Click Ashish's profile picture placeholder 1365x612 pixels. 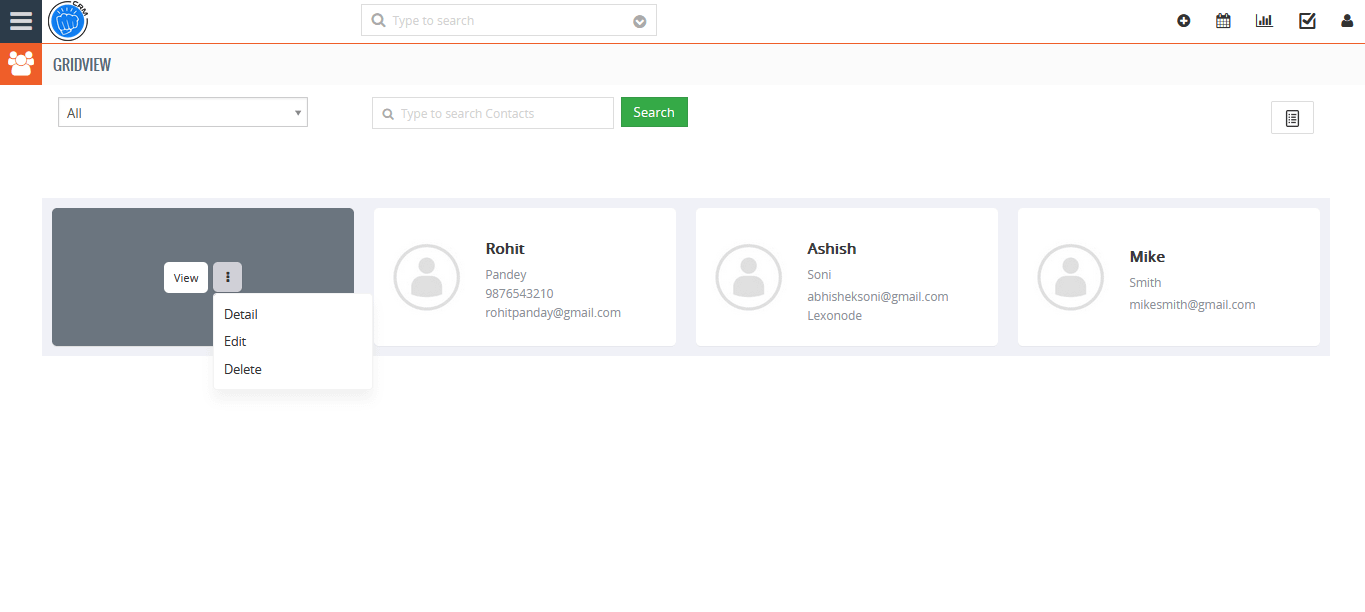click(x=749, y=277)
